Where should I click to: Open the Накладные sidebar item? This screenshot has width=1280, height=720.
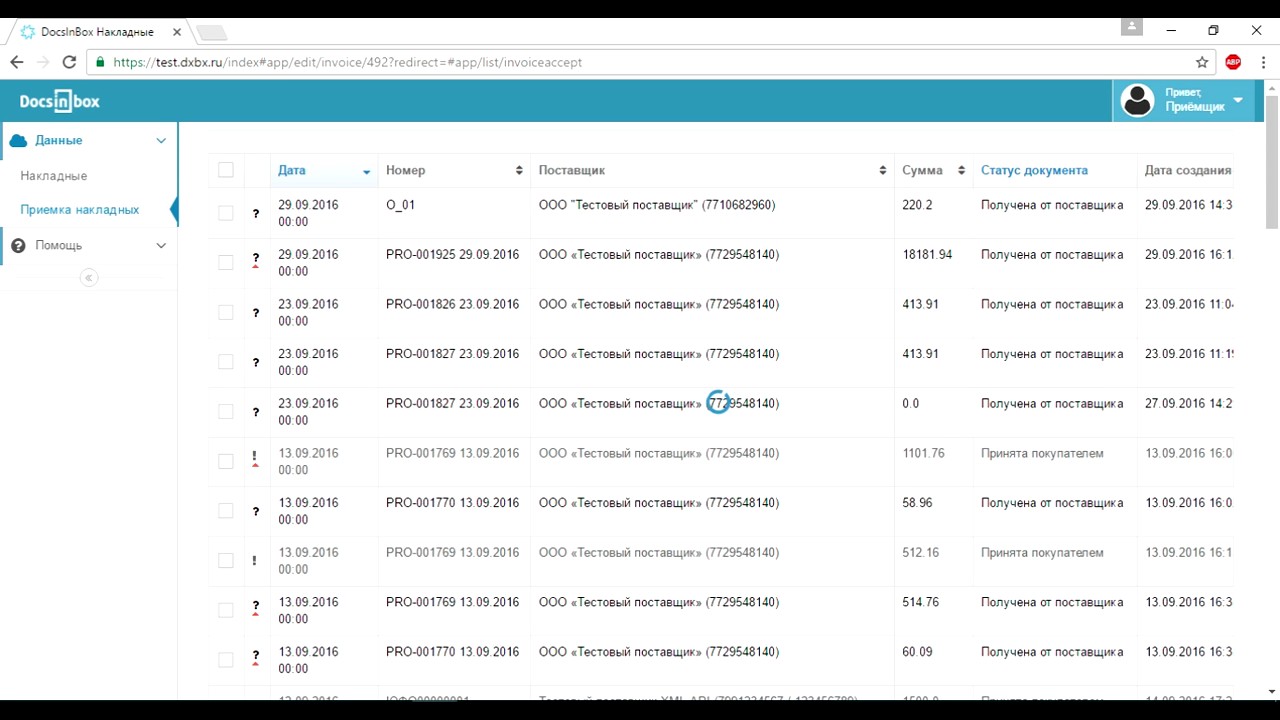[54, 176]
